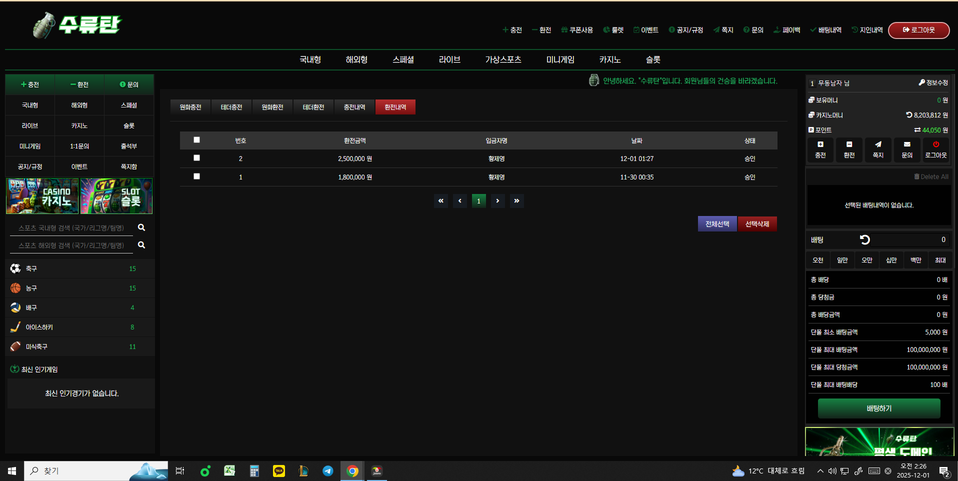Toggle the select-all checkbox in table header
Screen dimensions: 958x481
[x=196, y=140]
